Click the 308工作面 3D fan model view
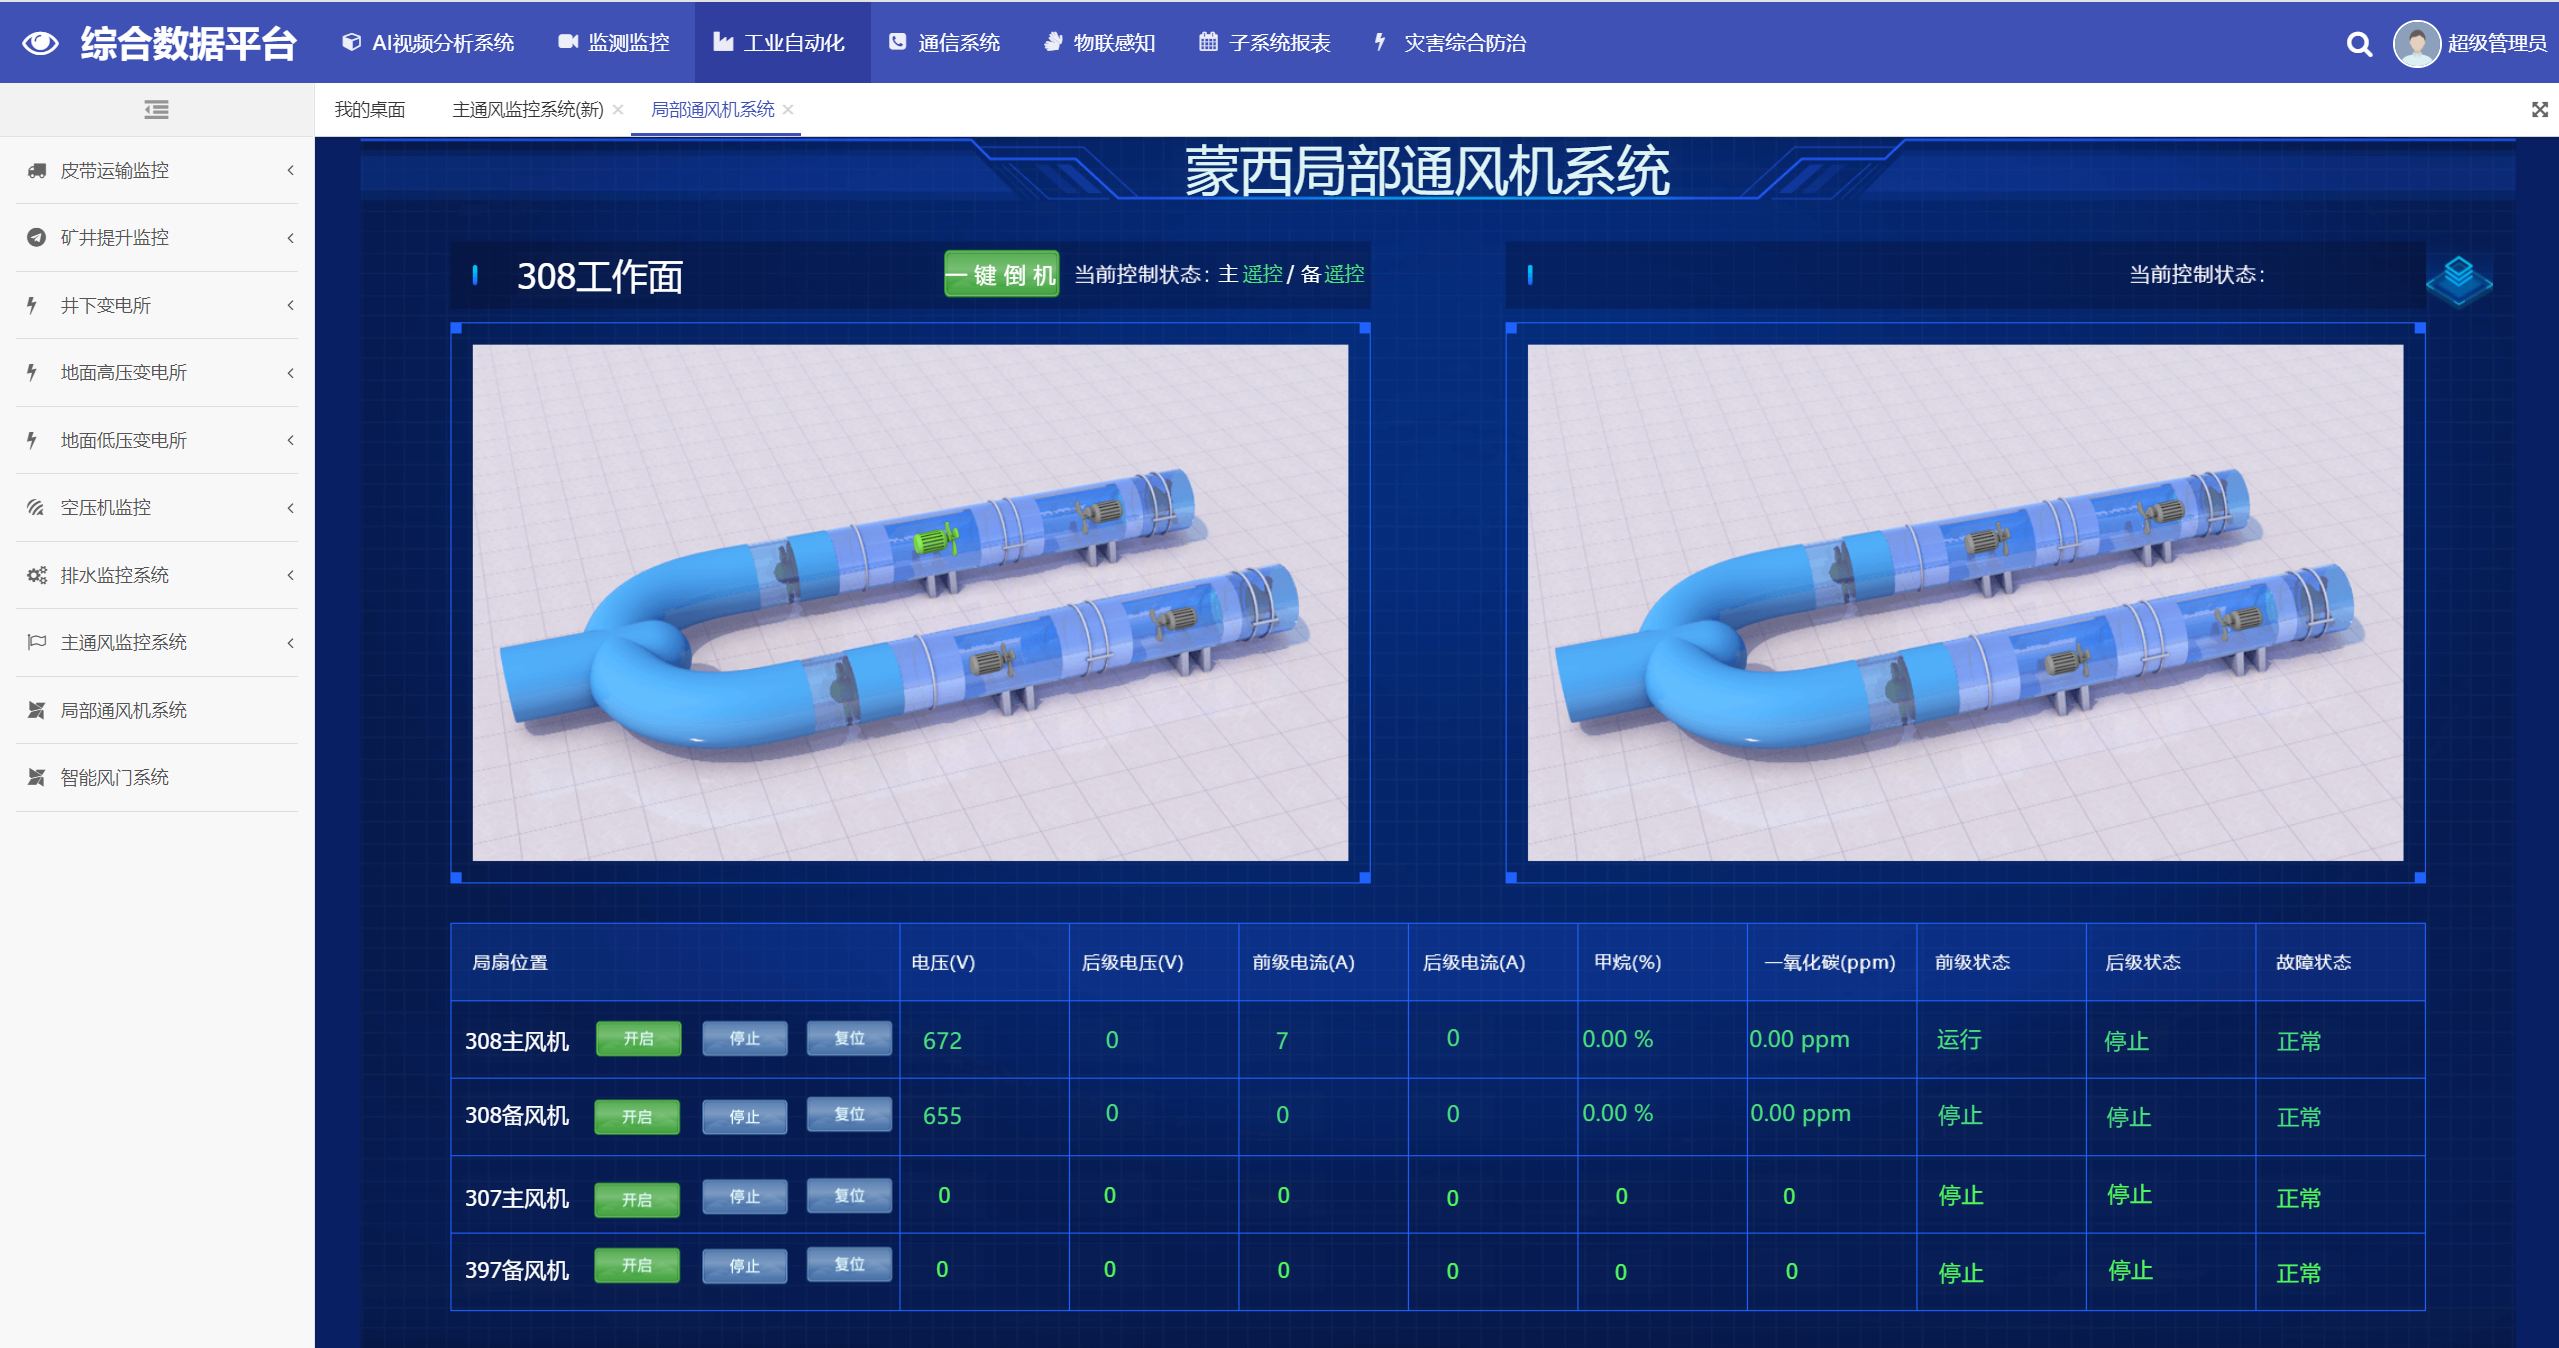The width and height of the screenshot is (2559, 1348). [910, 602]
